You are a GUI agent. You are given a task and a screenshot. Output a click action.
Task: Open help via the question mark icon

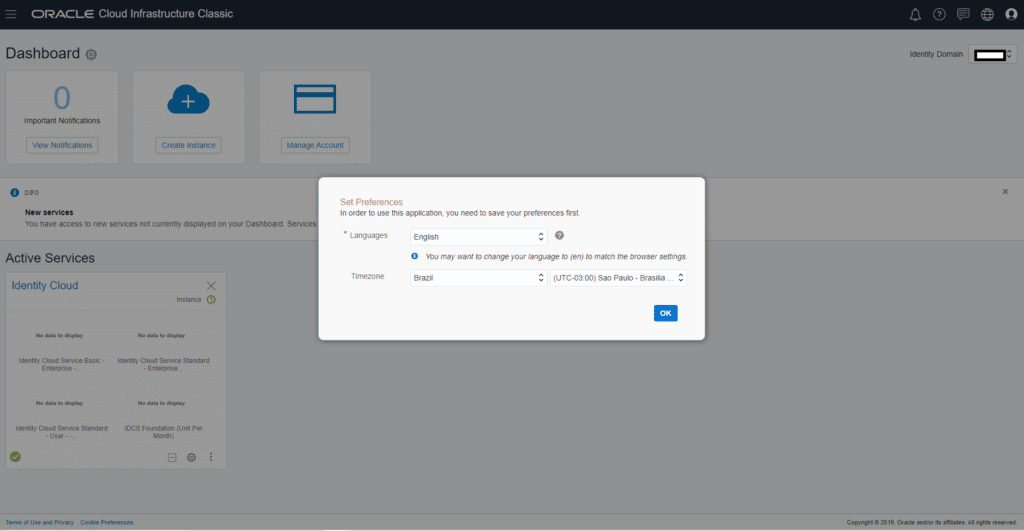[x=939, y=14]
